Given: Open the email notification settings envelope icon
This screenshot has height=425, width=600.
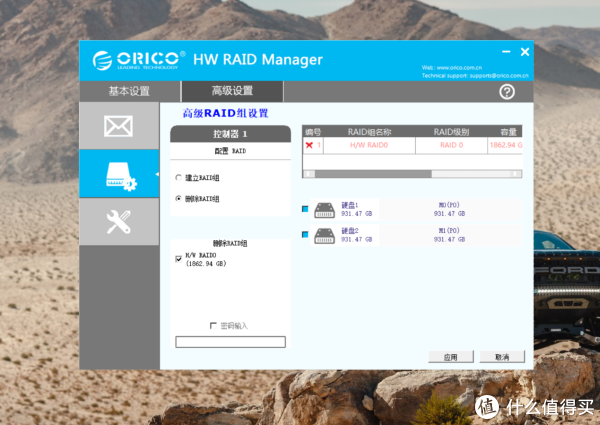Looking at the screenshot, I should coord(118,126).
